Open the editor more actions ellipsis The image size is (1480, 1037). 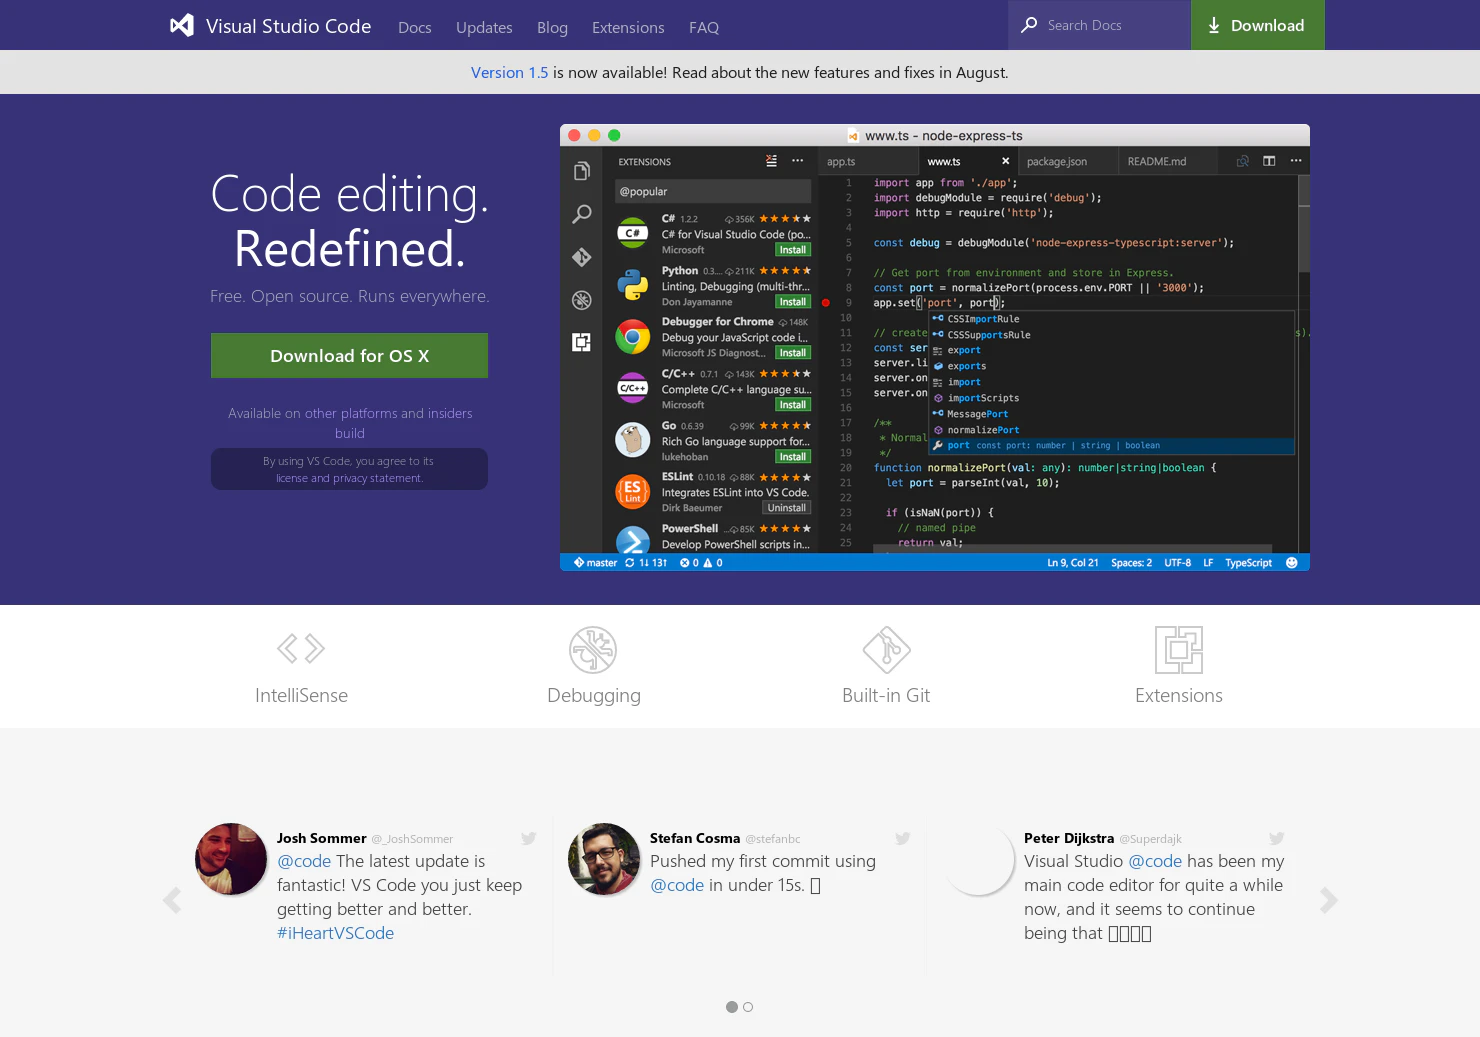point(1296,161)
